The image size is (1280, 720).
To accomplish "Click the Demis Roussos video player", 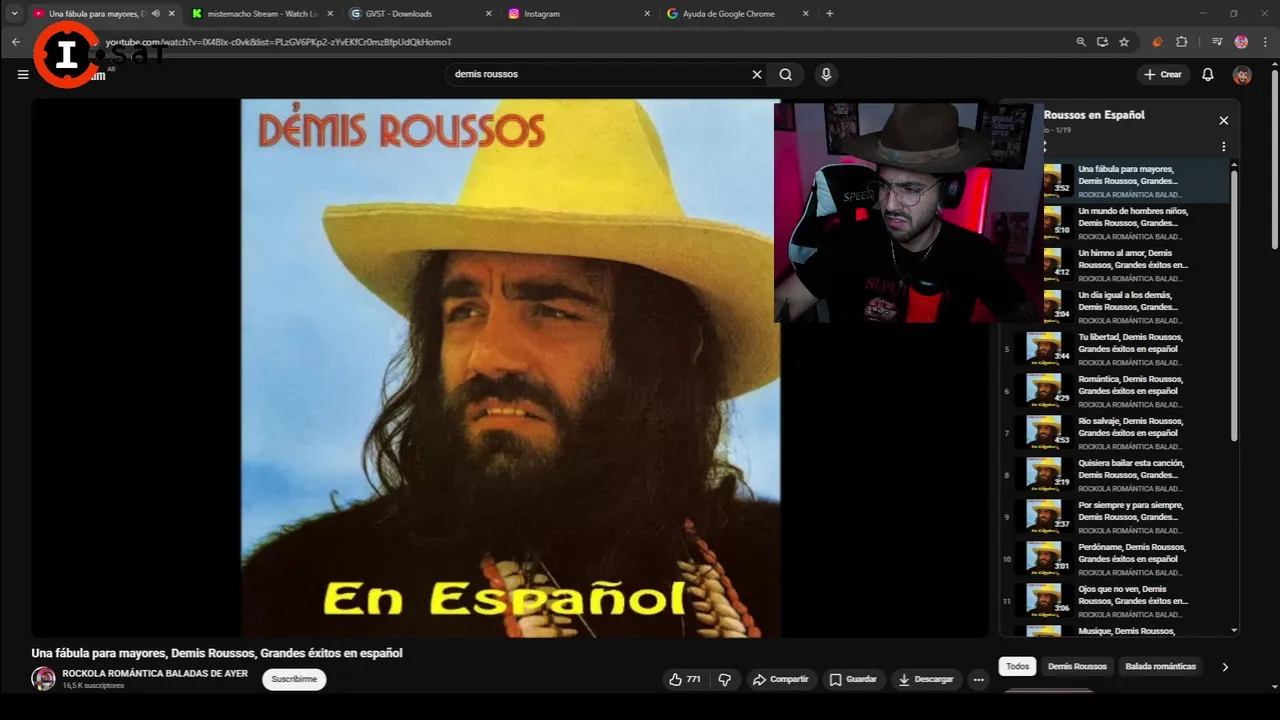I will (510, 368).
